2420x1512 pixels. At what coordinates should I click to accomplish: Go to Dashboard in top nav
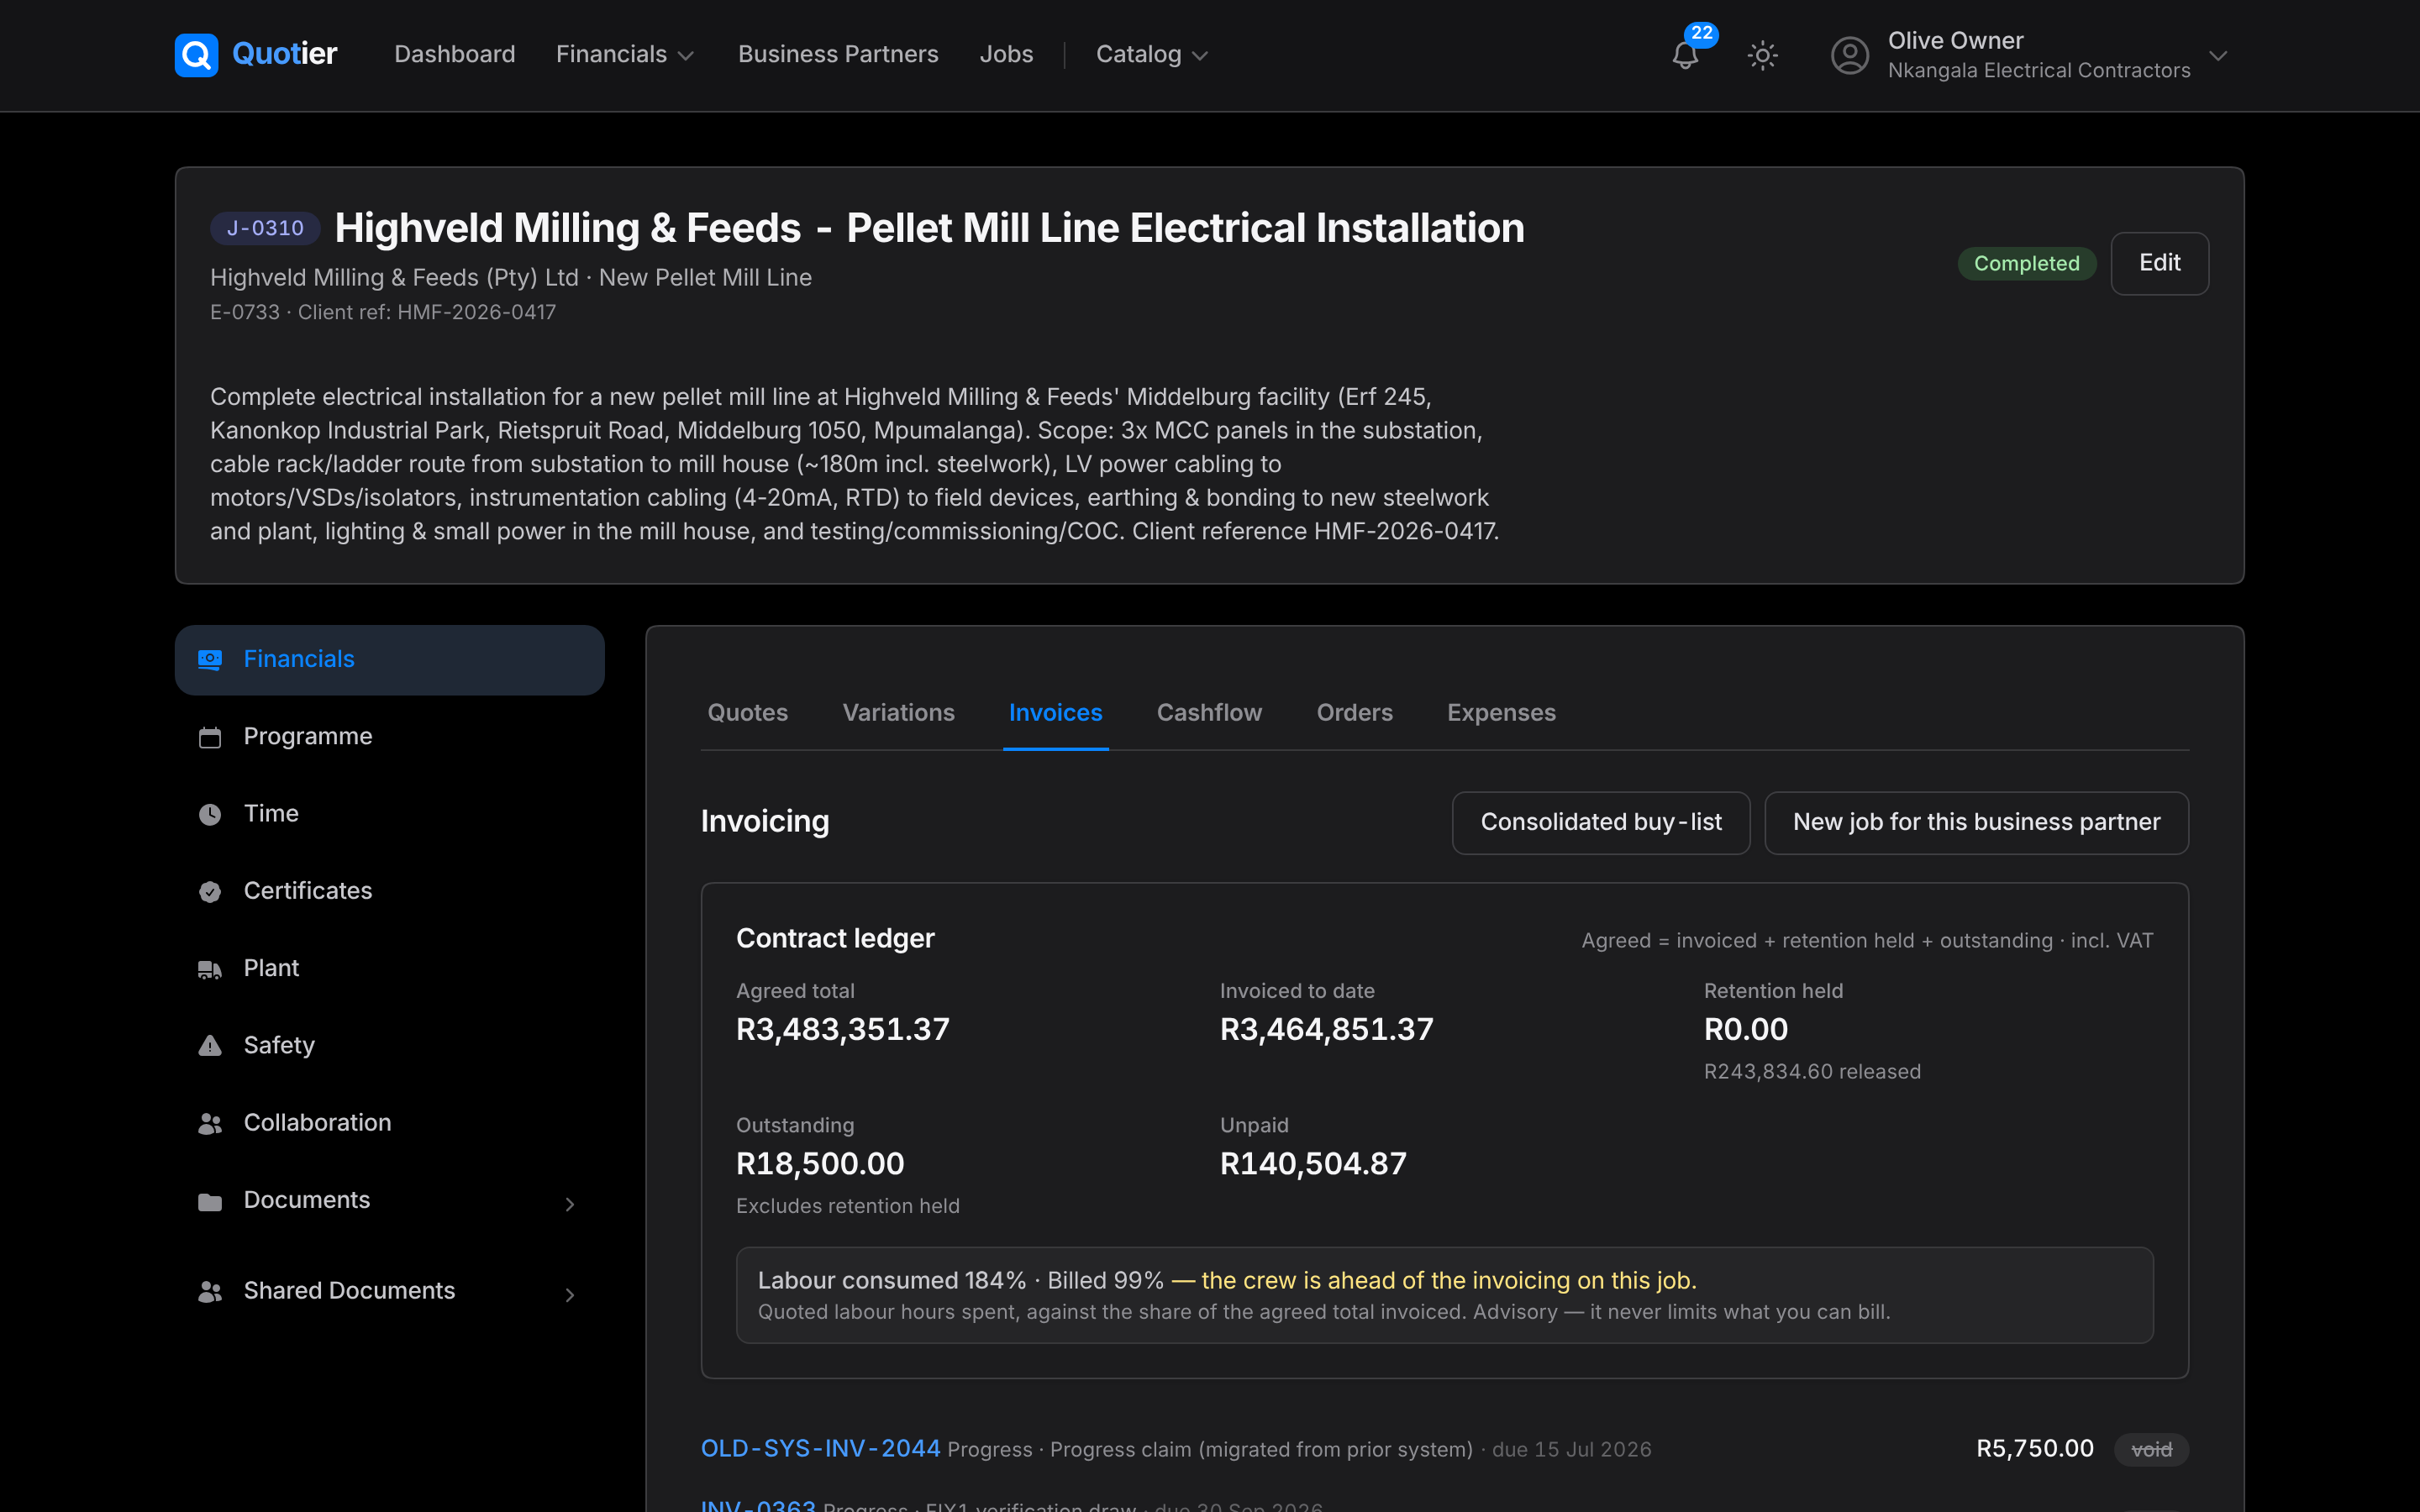click(x=455, y=54)
